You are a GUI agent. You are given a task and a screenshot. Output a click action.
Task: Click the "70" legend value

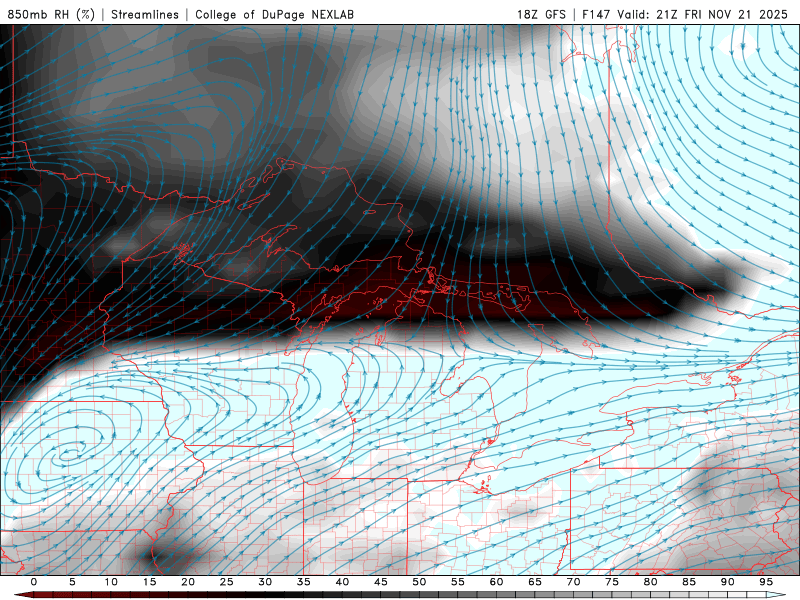(x=573, y=582)
